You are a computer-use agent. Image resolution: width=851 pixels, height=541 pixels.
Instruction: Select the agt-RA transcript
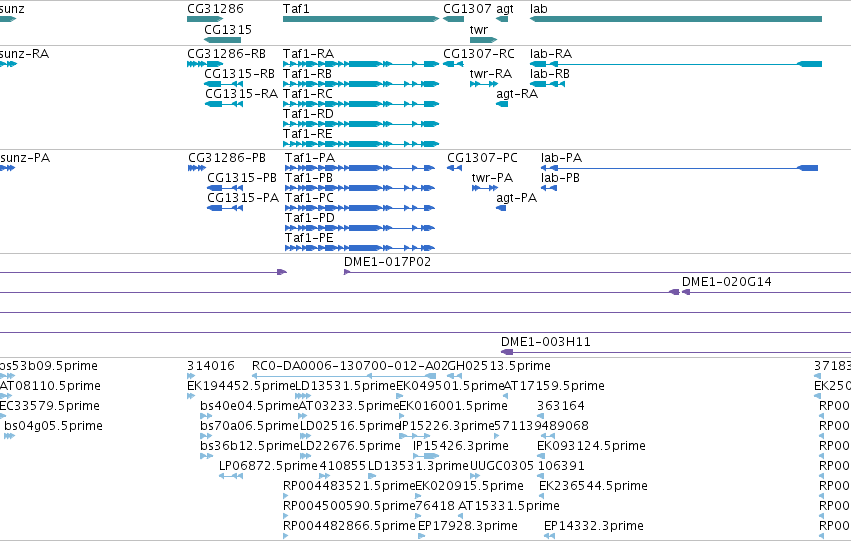click(502, 104)
